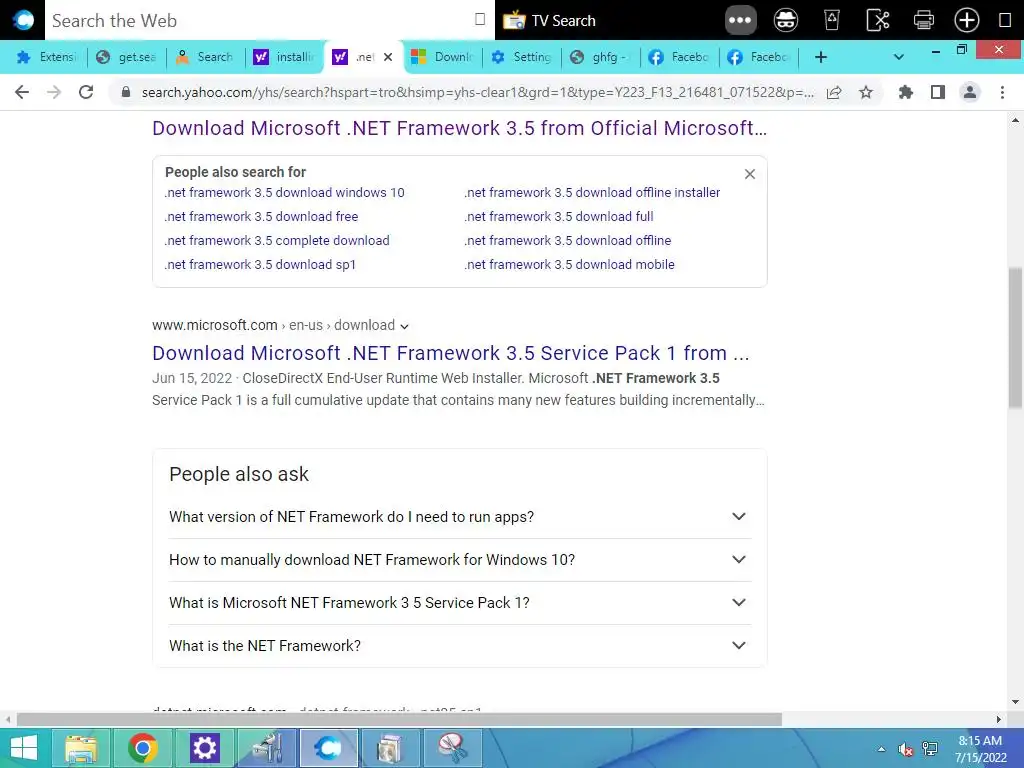This screenshot has width=1024, height=768.
Task: Search .net framework 3.5 download windows 10
Action: point(285,193)
